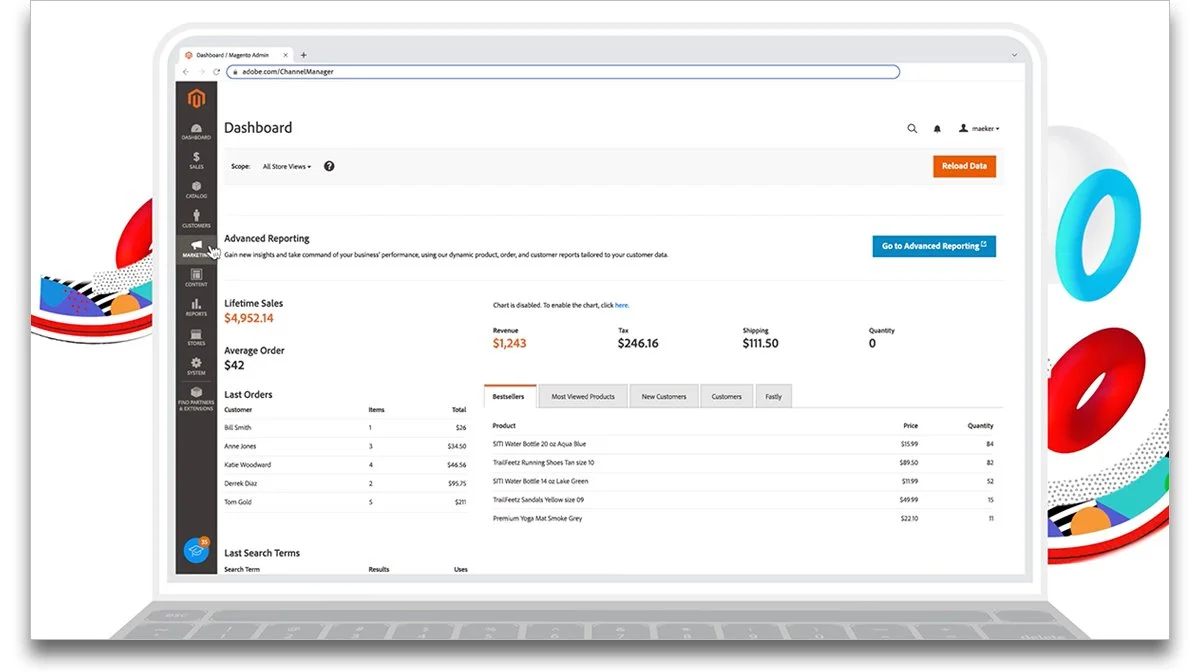Screen dimensions: 1200x672
Task: Click the Bill Smith order row
Action: point(345,427)
